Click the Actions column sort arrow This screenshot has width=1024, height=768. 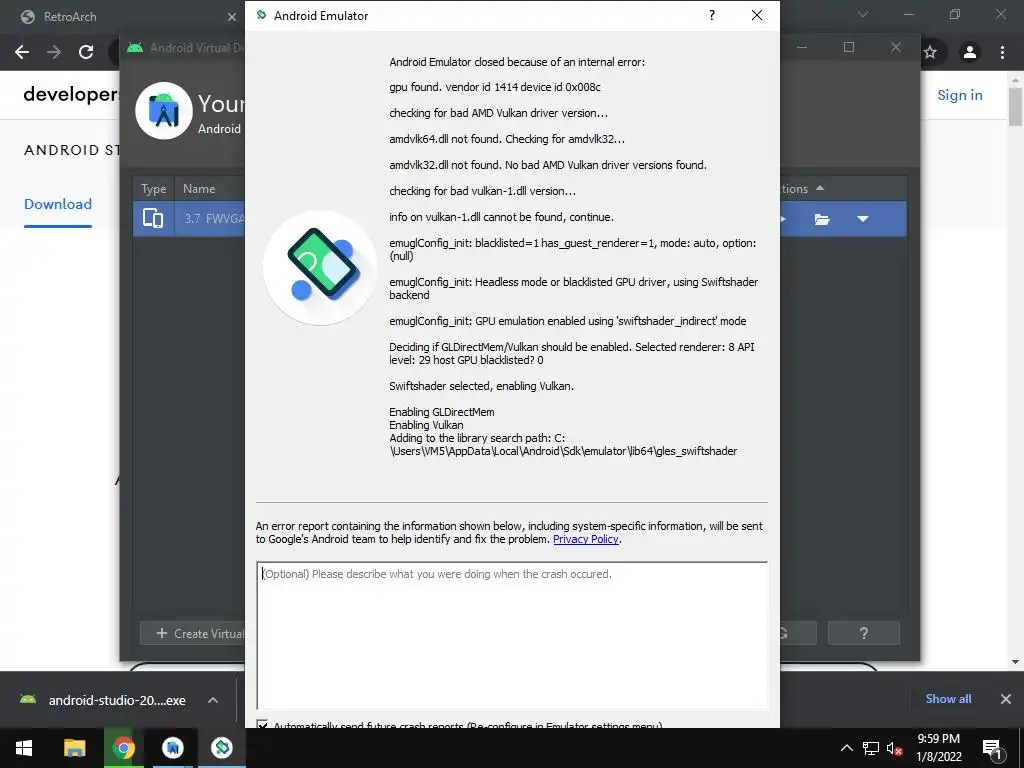point(820,188)
